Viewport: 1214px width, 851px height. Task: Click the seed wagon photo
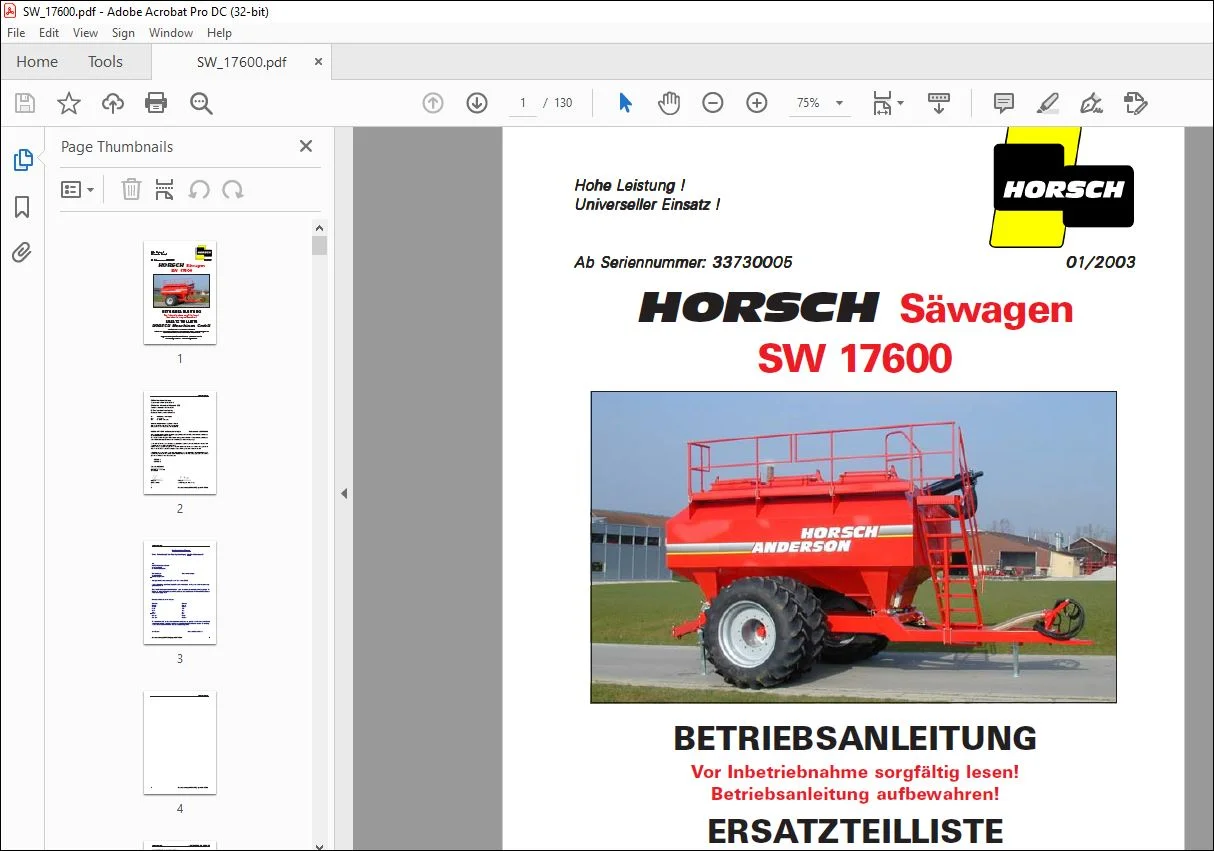click(x=854, y=547)
